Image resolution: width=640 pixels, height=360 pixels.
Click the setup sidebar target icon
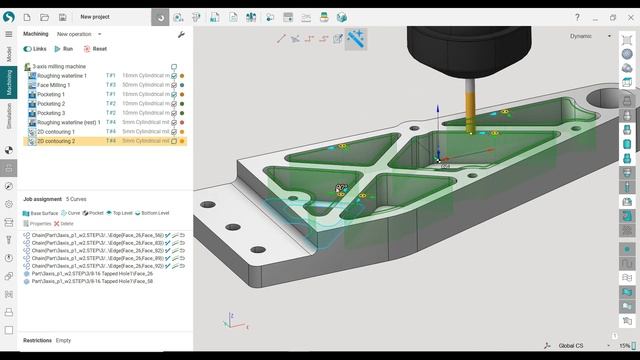[9, 150]
